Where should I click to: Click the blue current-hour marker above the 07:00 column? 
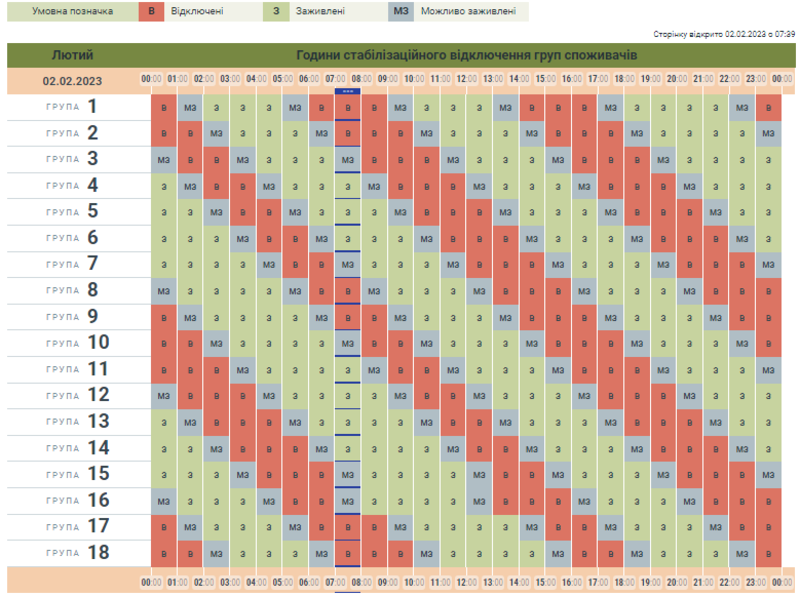coord(347,91)
